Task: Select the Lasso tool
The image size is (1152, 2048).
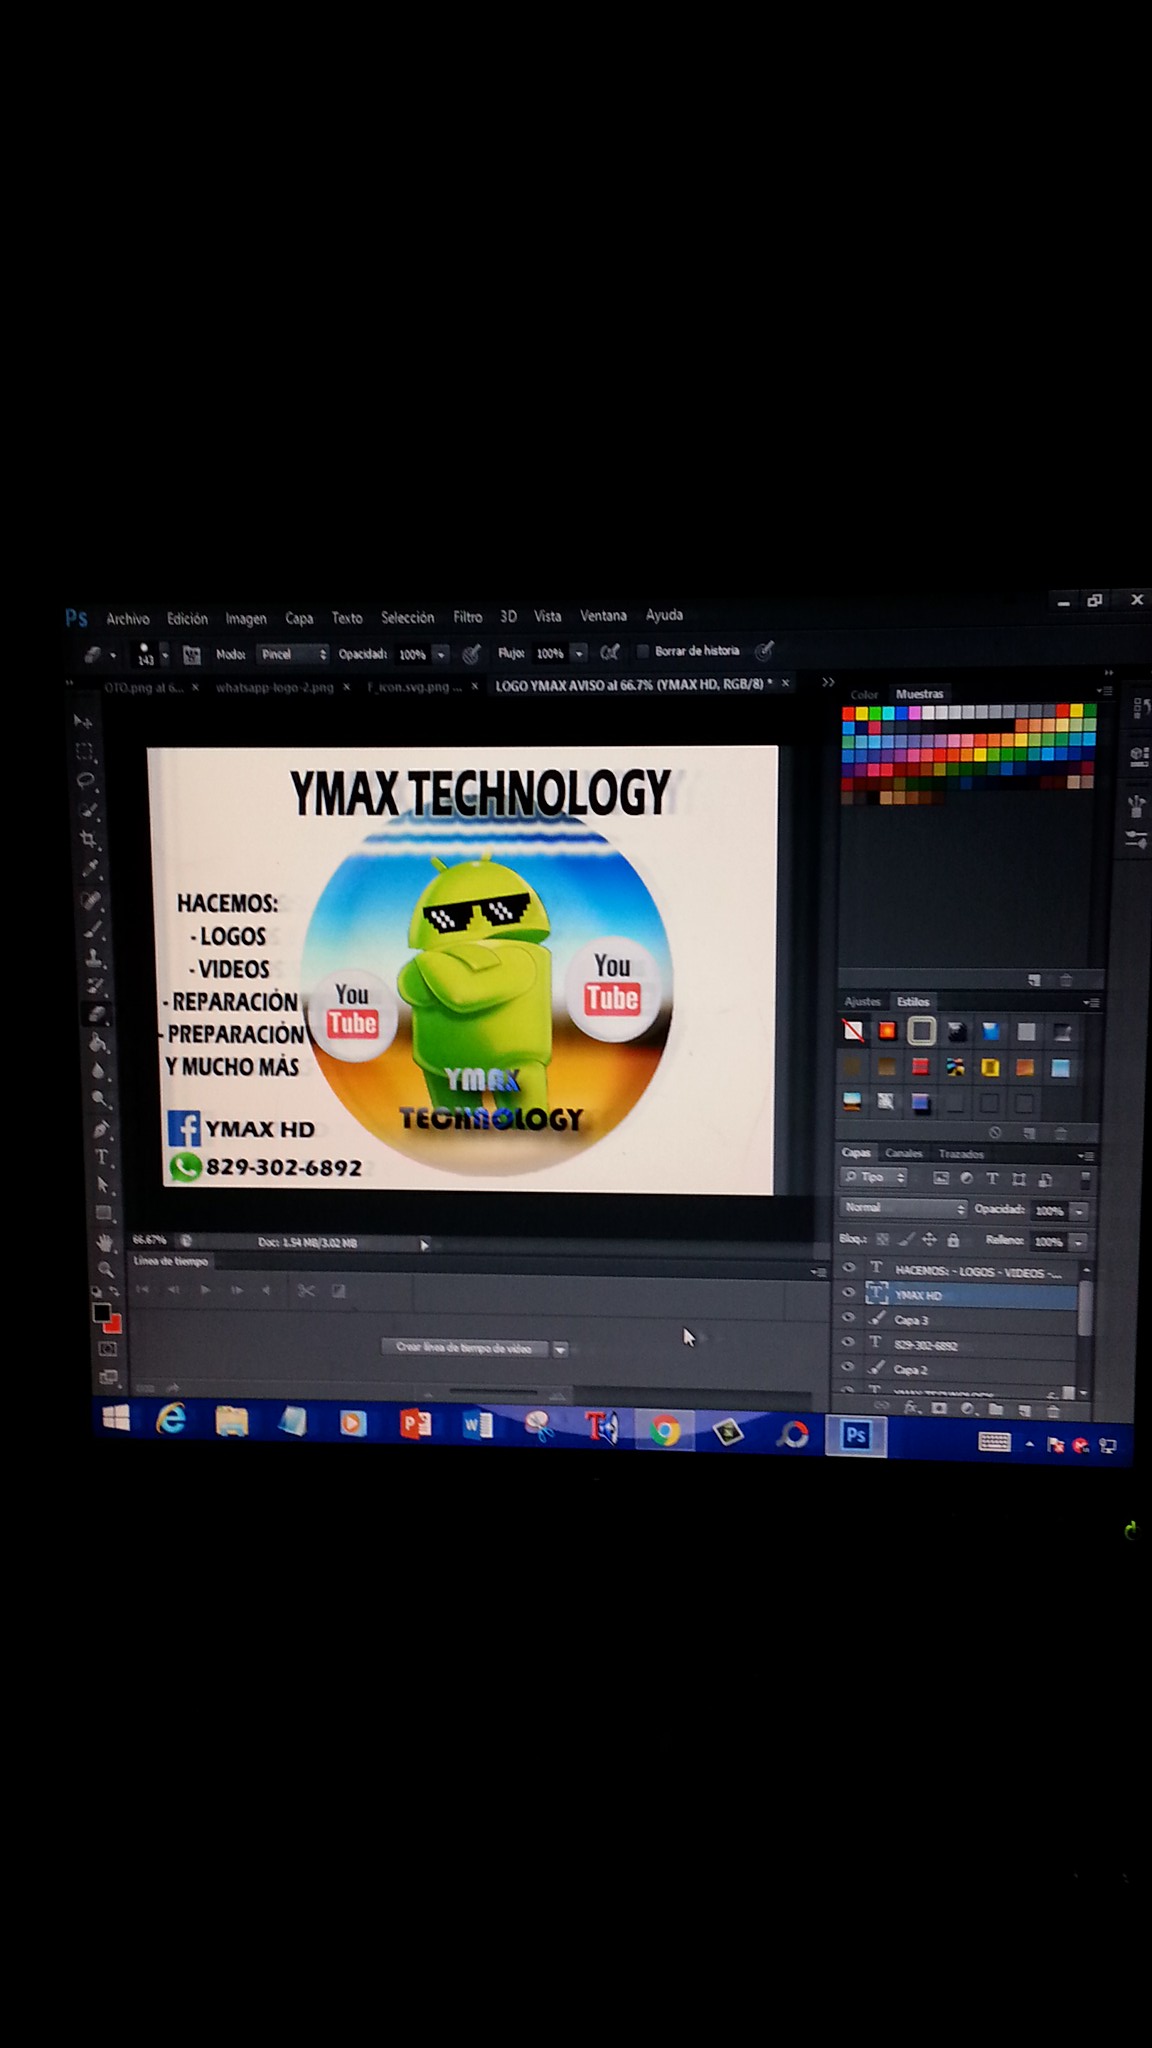Action: [x=86, y=780]
